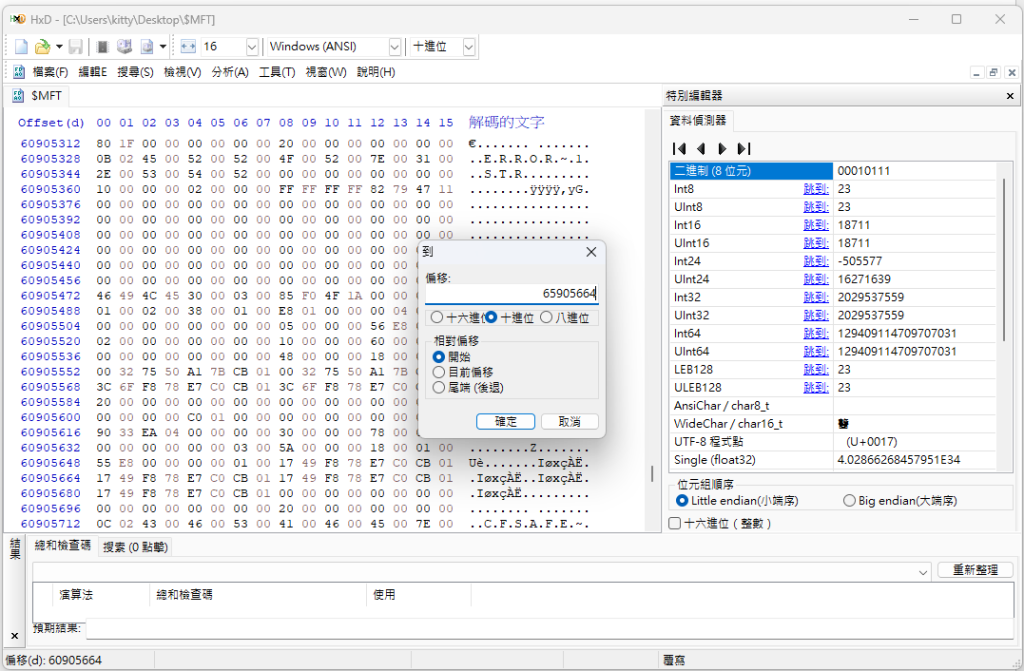Click the bytes-per-row width icon
1024x671 pixels.
pyautogui.click(x=188, y=46)
